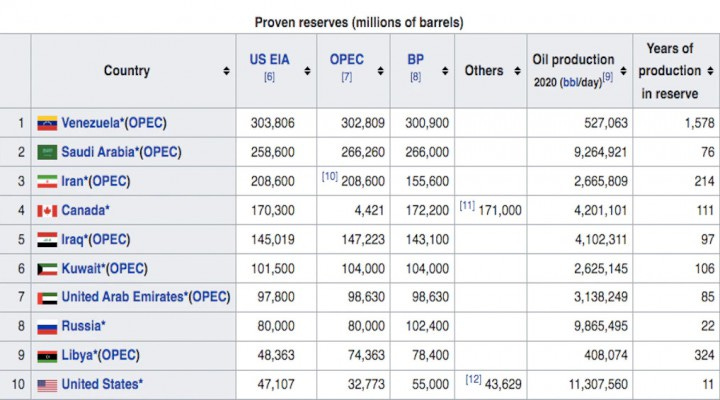The height and width of the screenshot is (400, 720).
Task: Open citation [10] in Iran row
Action: coord(330,176)
